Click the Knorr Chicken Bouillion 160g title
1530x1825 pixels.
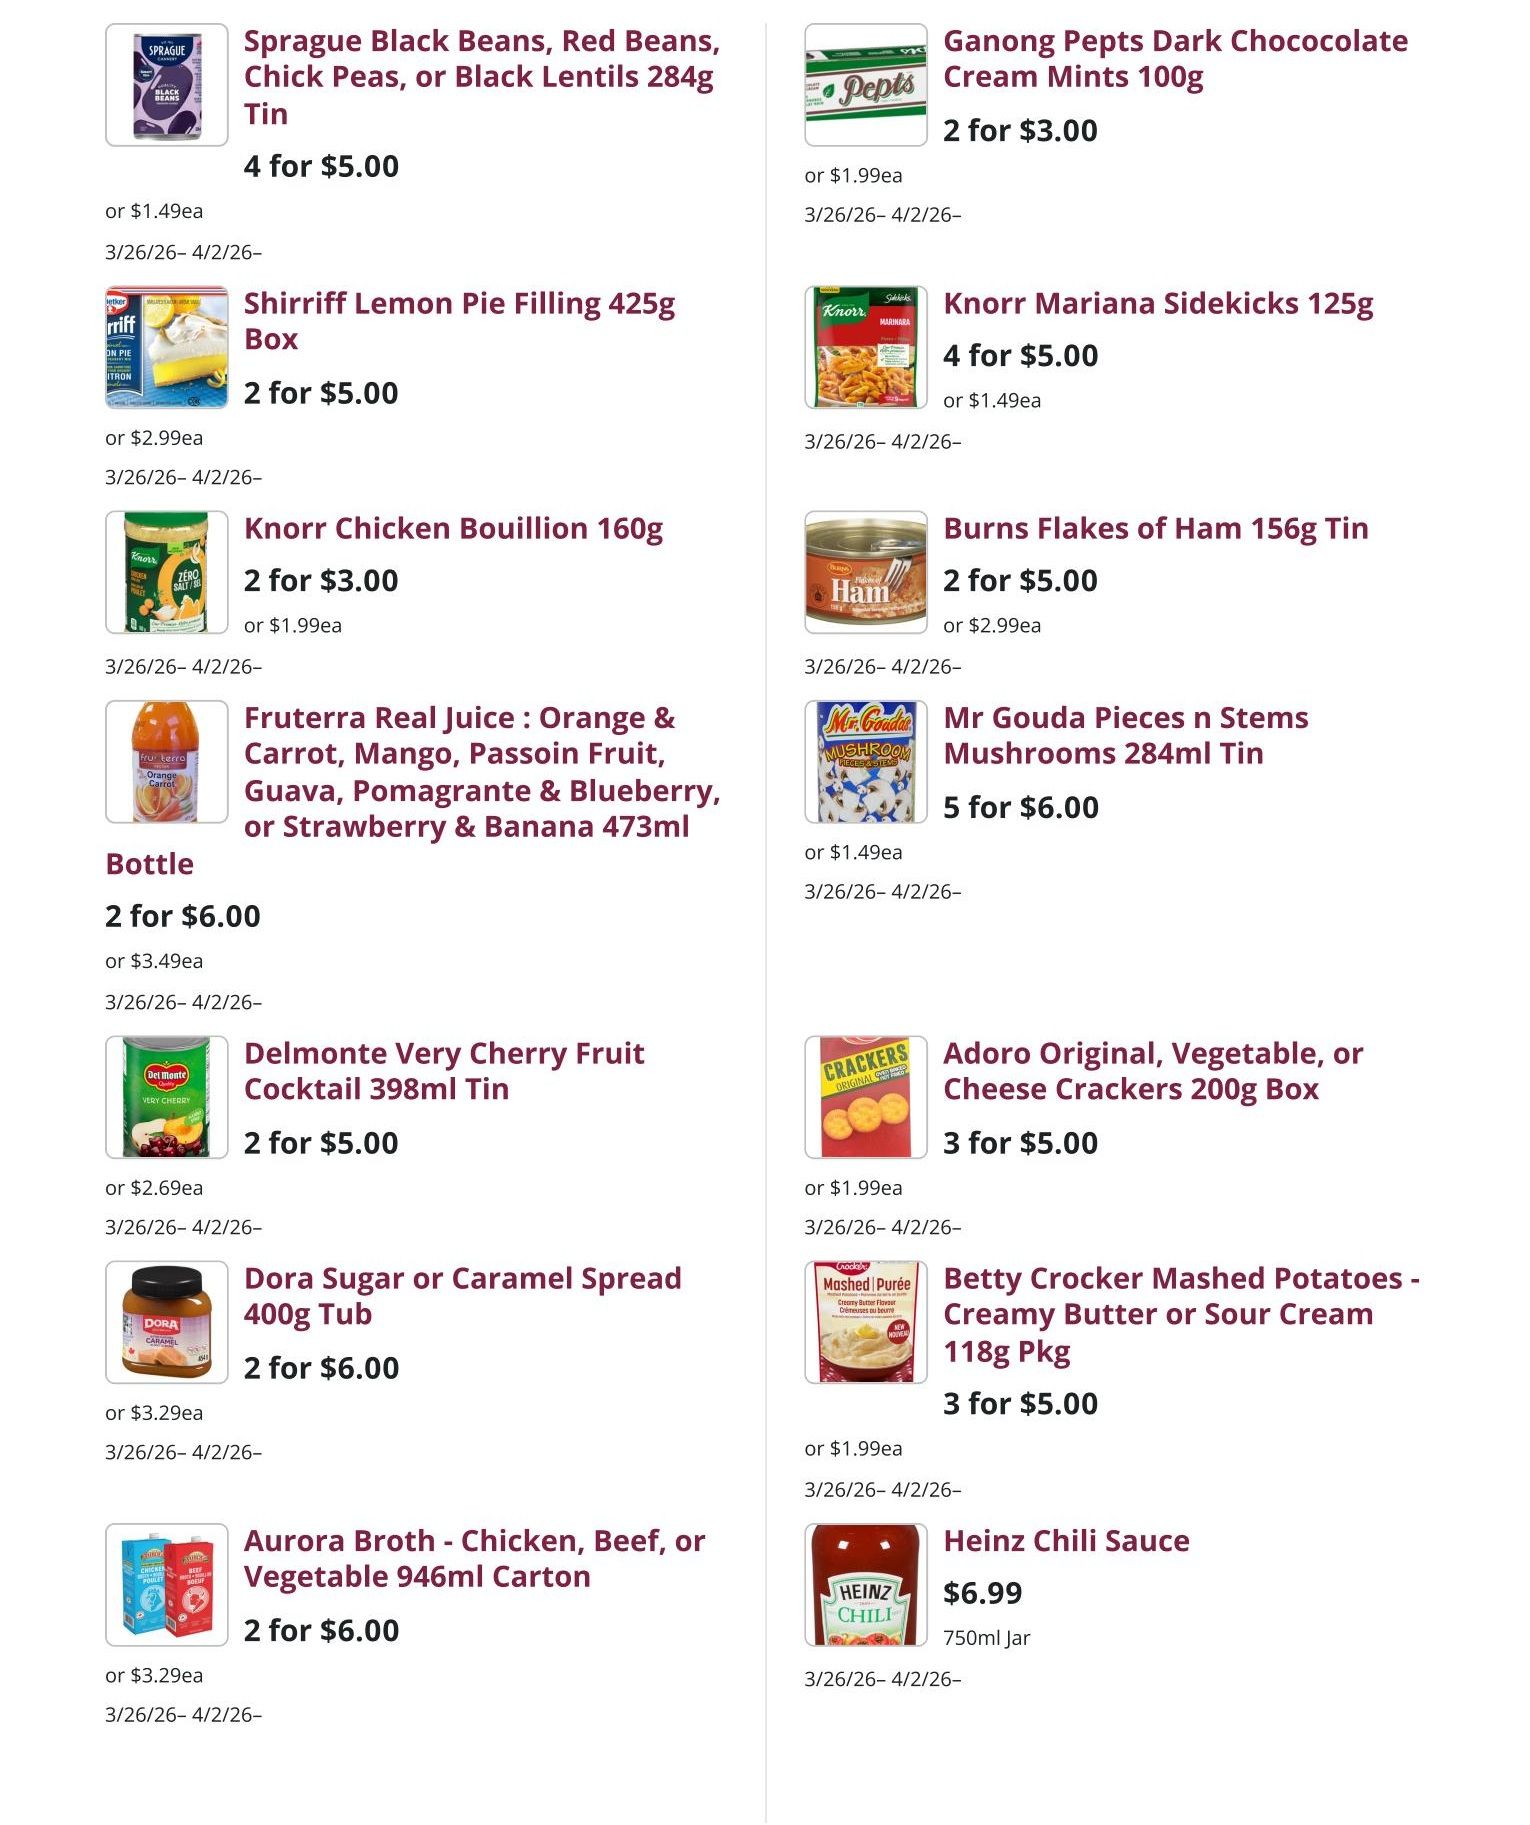click(x=453, y=529)
